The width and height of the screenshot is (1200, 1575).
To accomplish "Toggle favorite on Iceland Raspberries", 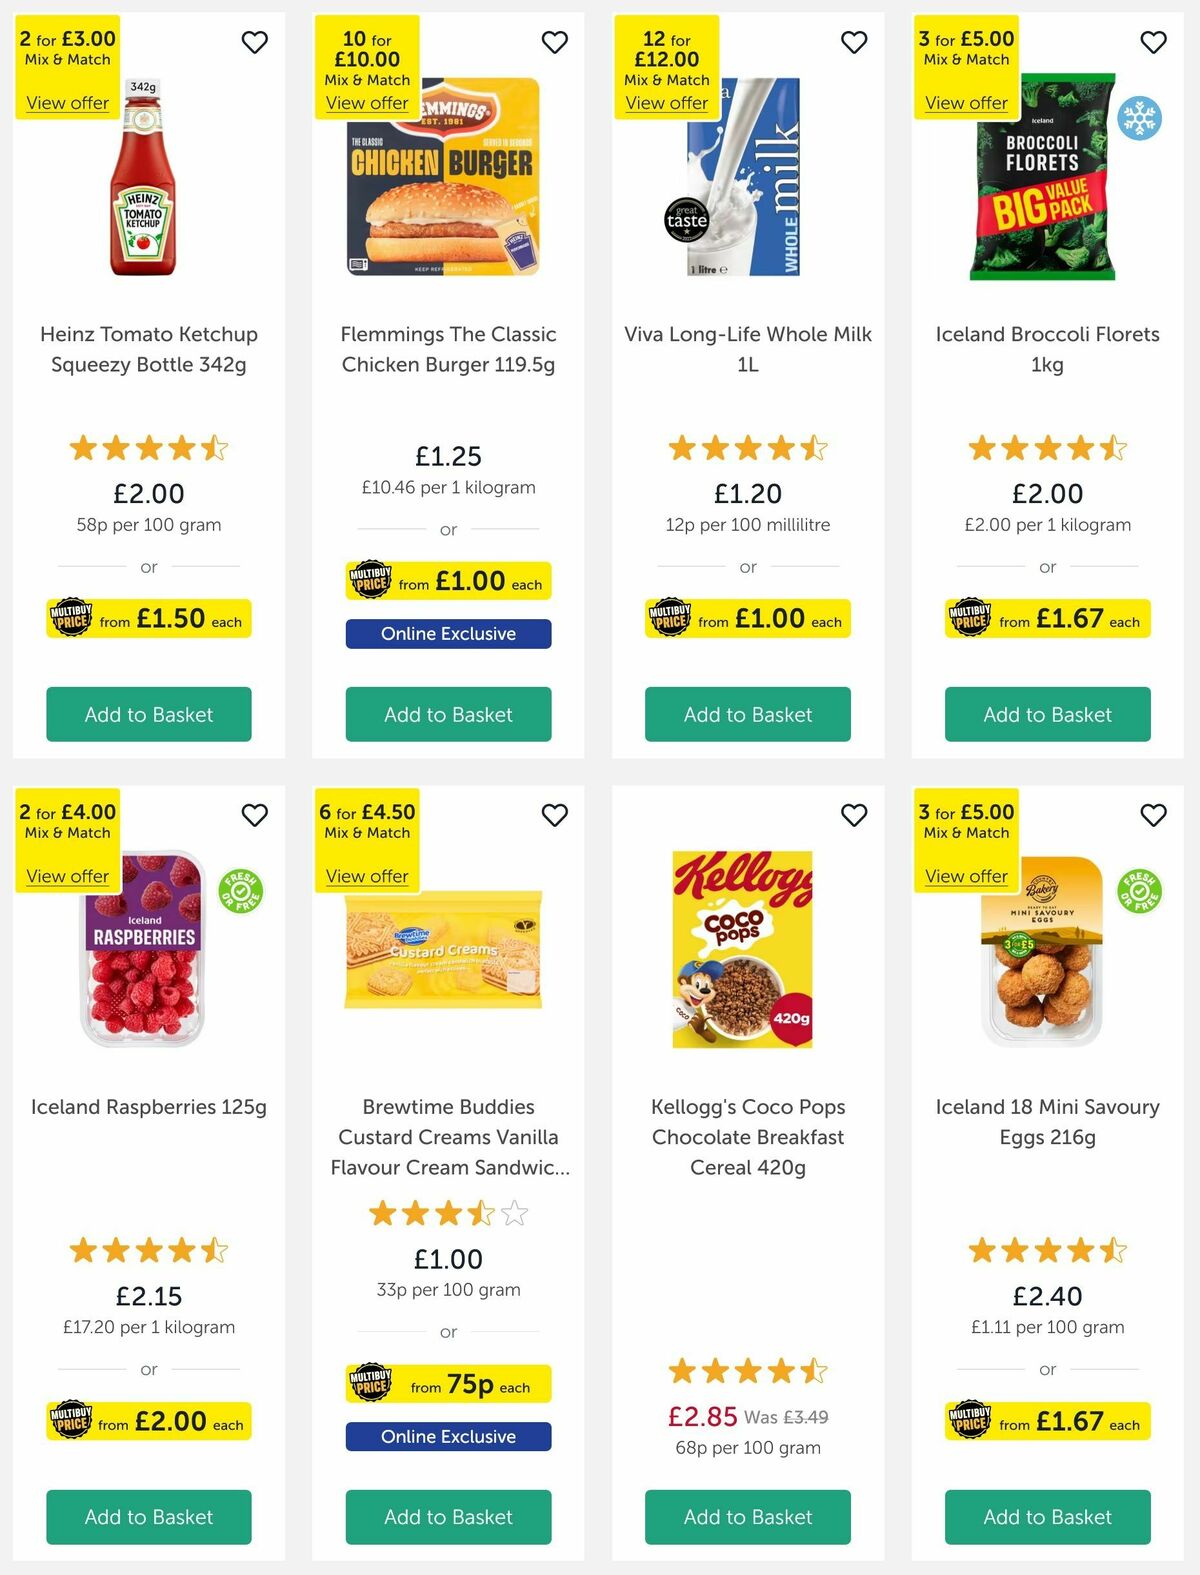I will [x=254, y=816].
